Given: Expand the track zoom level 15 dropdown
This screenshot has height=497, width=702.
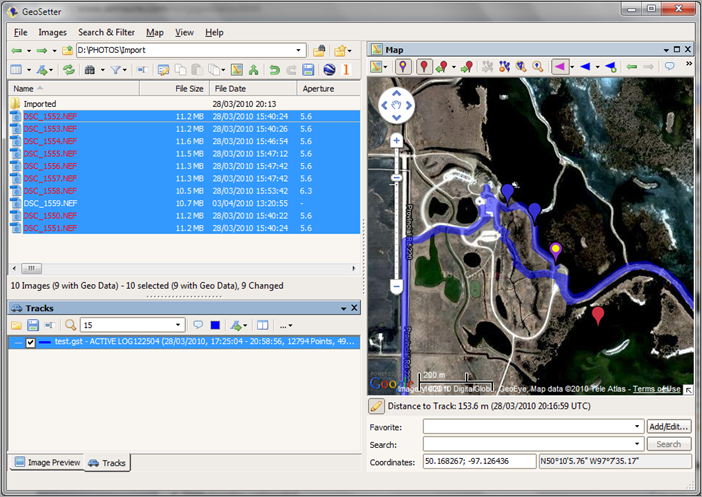Looking at the screenshot, I should 179,325.
